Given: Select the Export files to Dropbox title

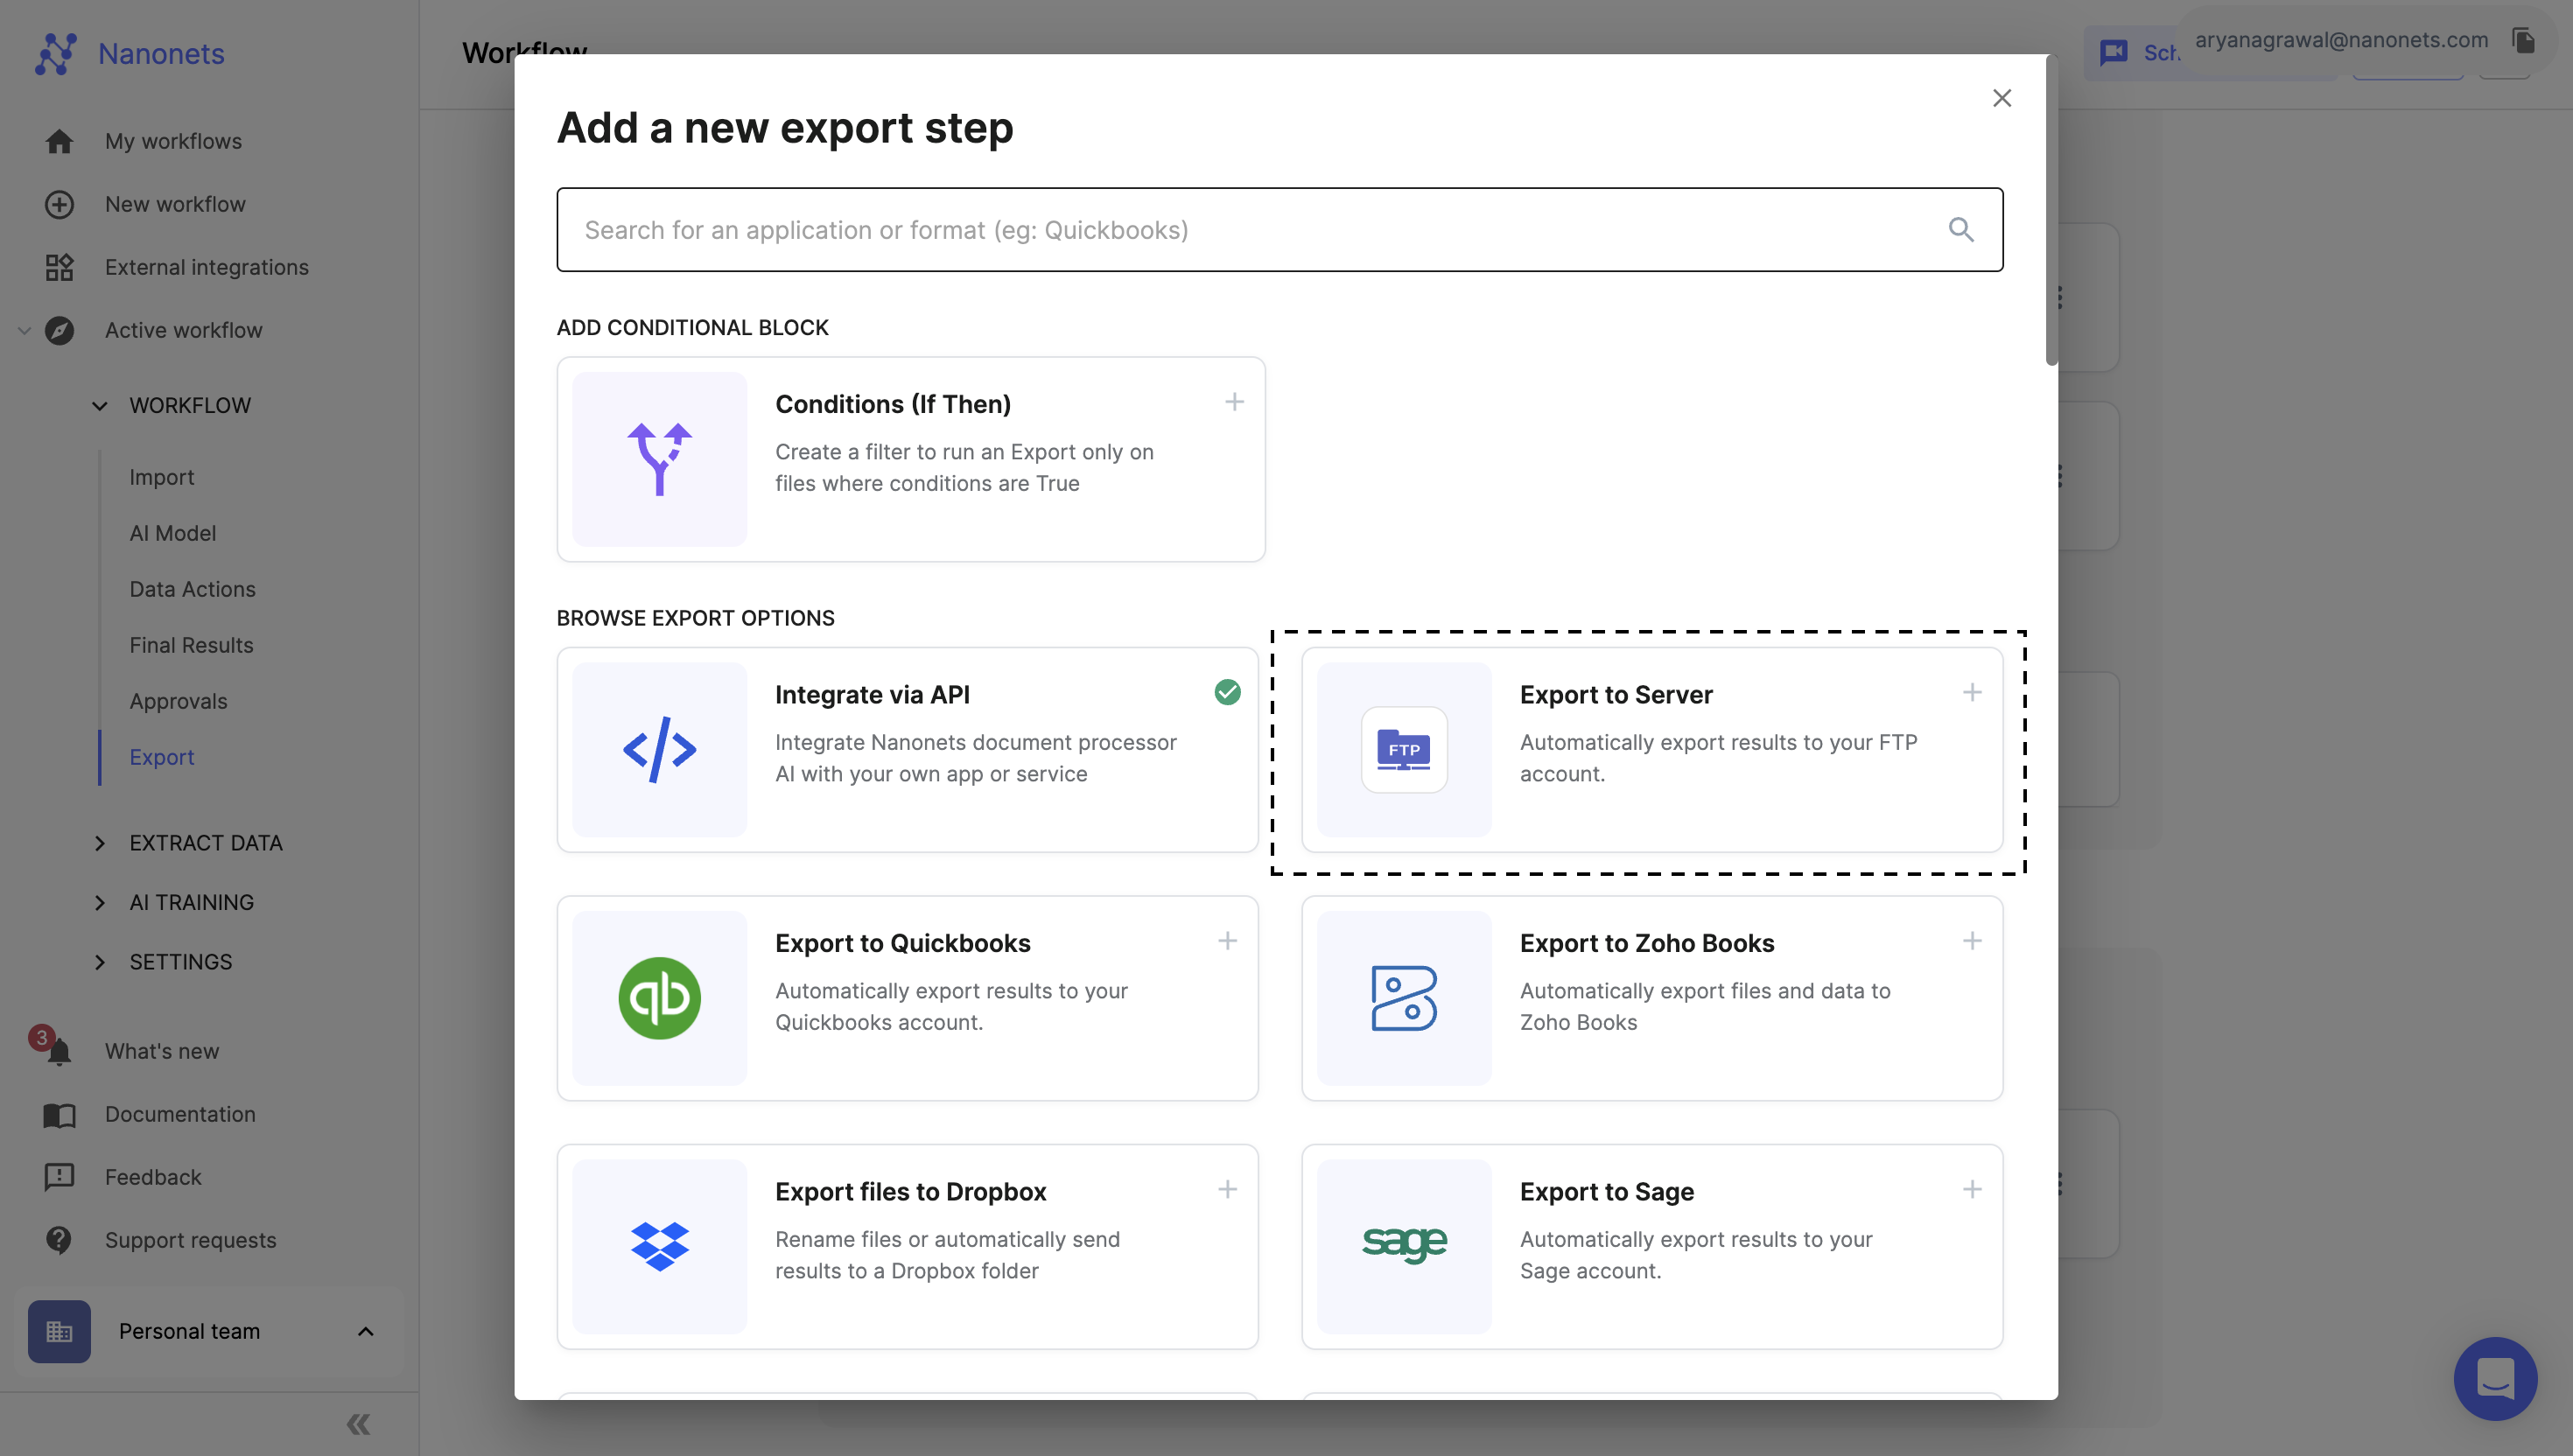Looking at the screenshot, I should pos(911,1192).
